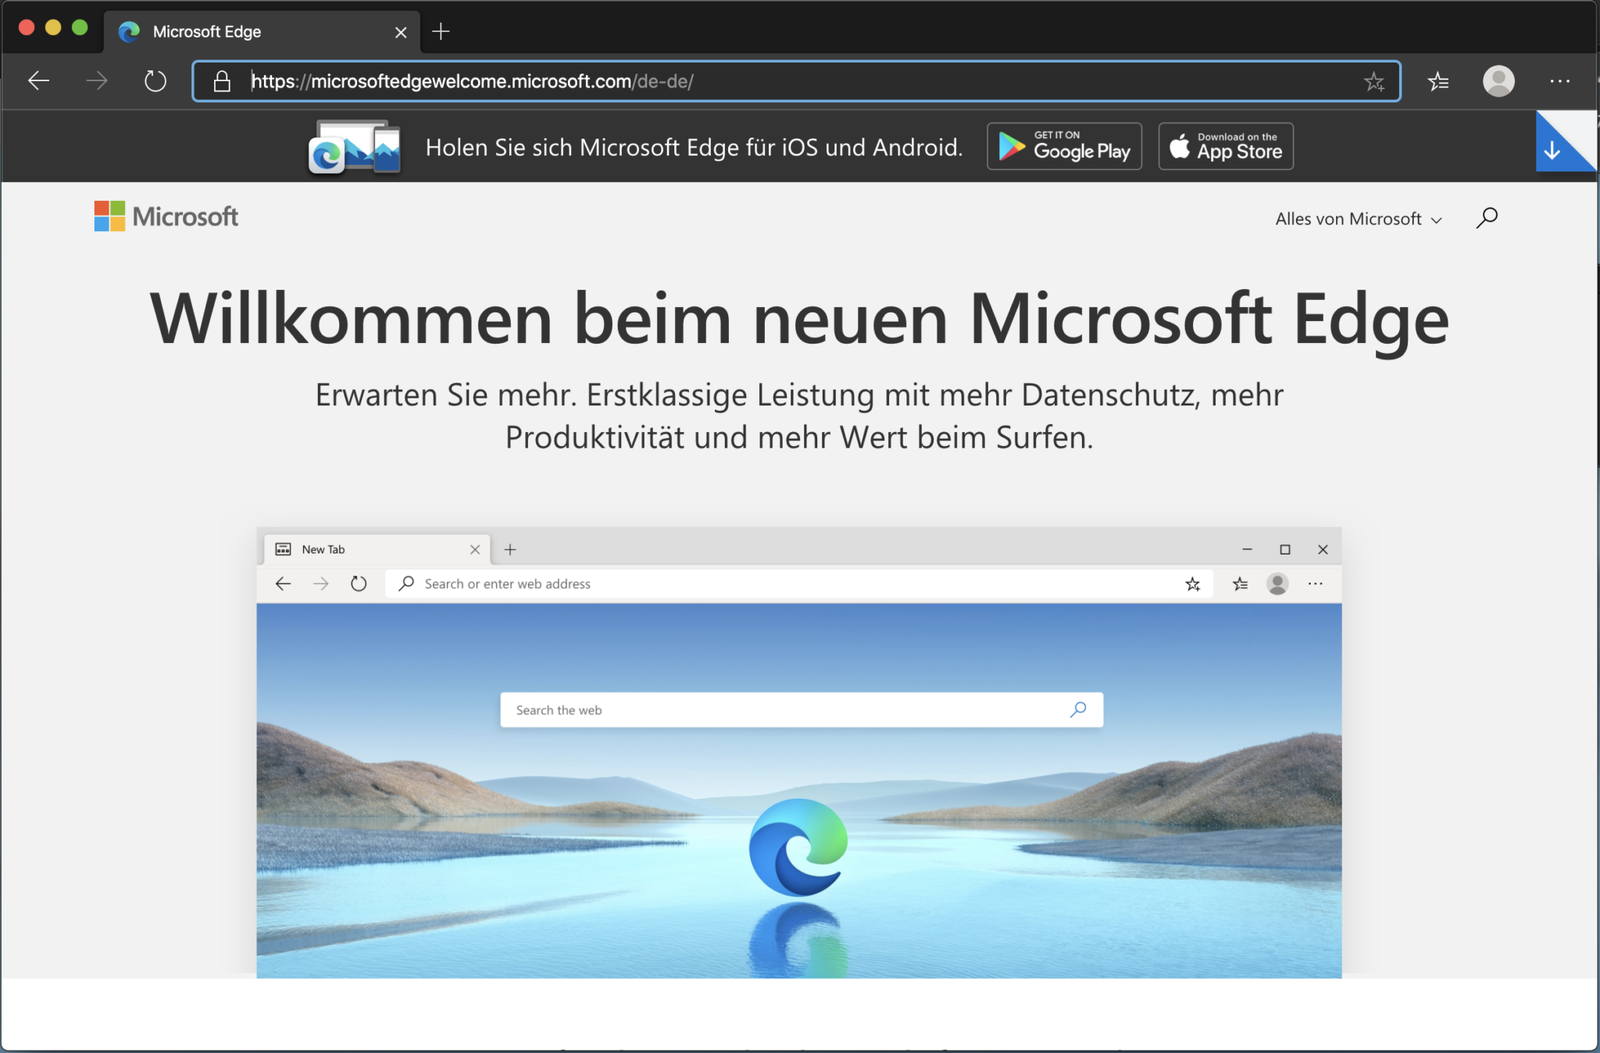This screenshot has width=1600, height=1053.
Task: Click the Search or enter web address field
Action: pos(799,584)
